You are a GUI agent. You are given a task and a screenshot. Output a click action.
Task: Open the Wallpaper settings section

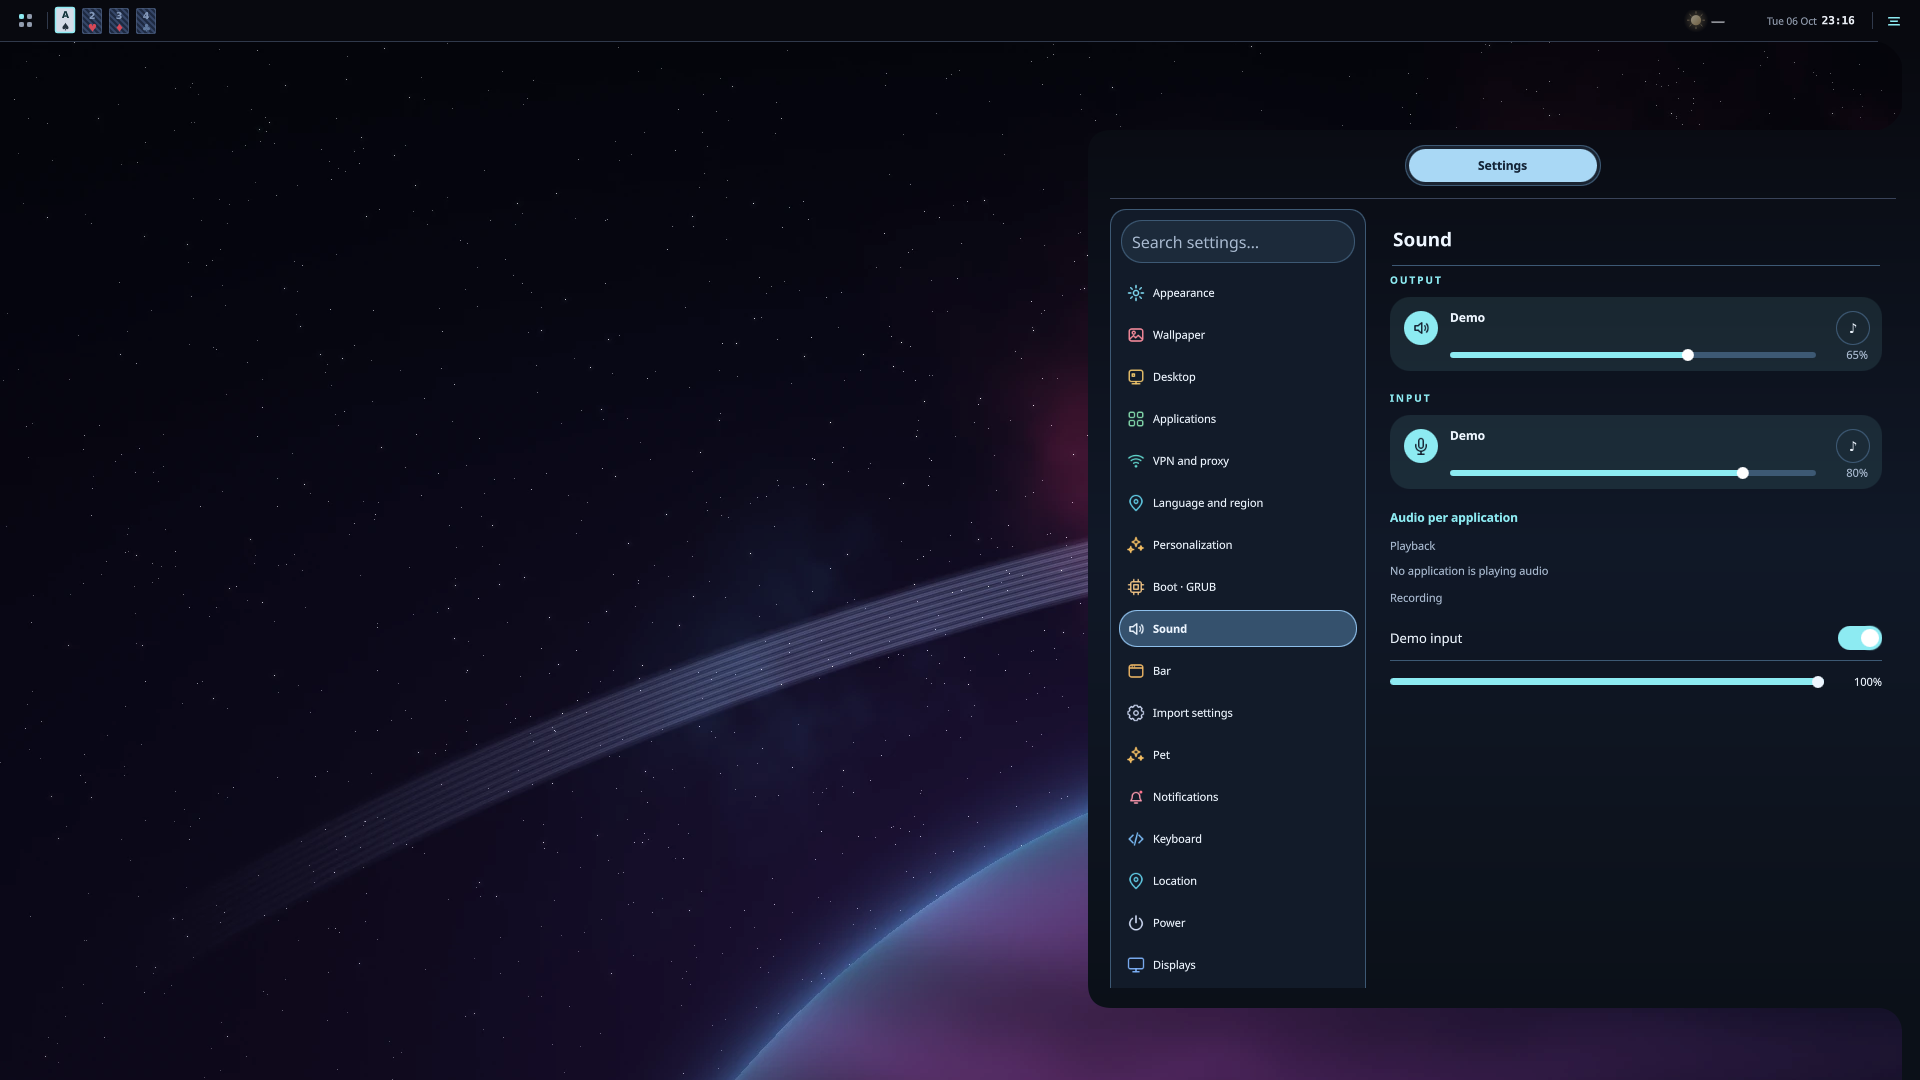tap(1237, 335)
